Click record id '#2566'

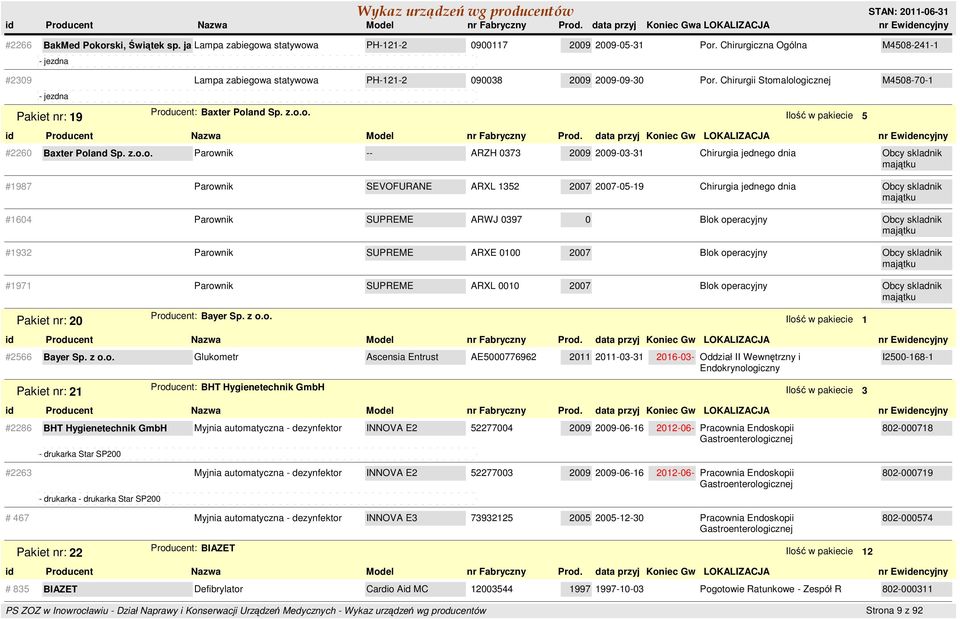(18, 357)
